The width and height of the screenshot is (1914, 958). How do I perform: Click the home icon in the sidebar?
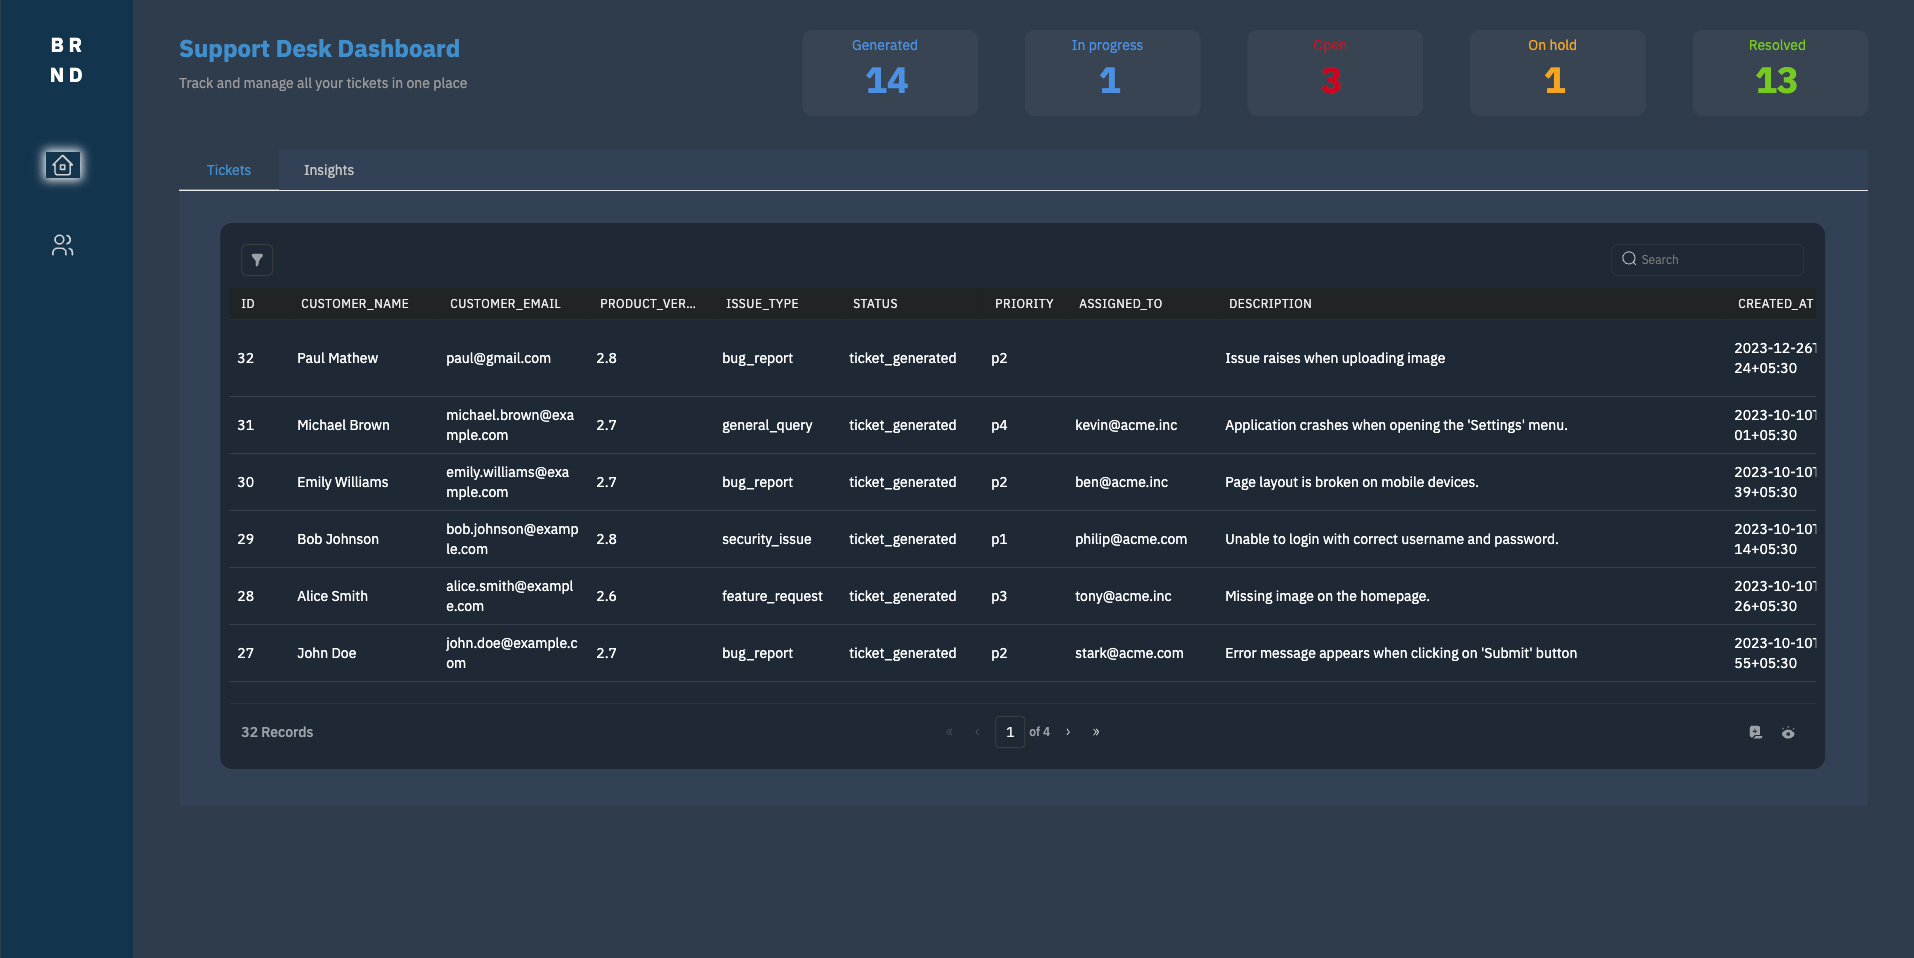(x=63, y=165)
